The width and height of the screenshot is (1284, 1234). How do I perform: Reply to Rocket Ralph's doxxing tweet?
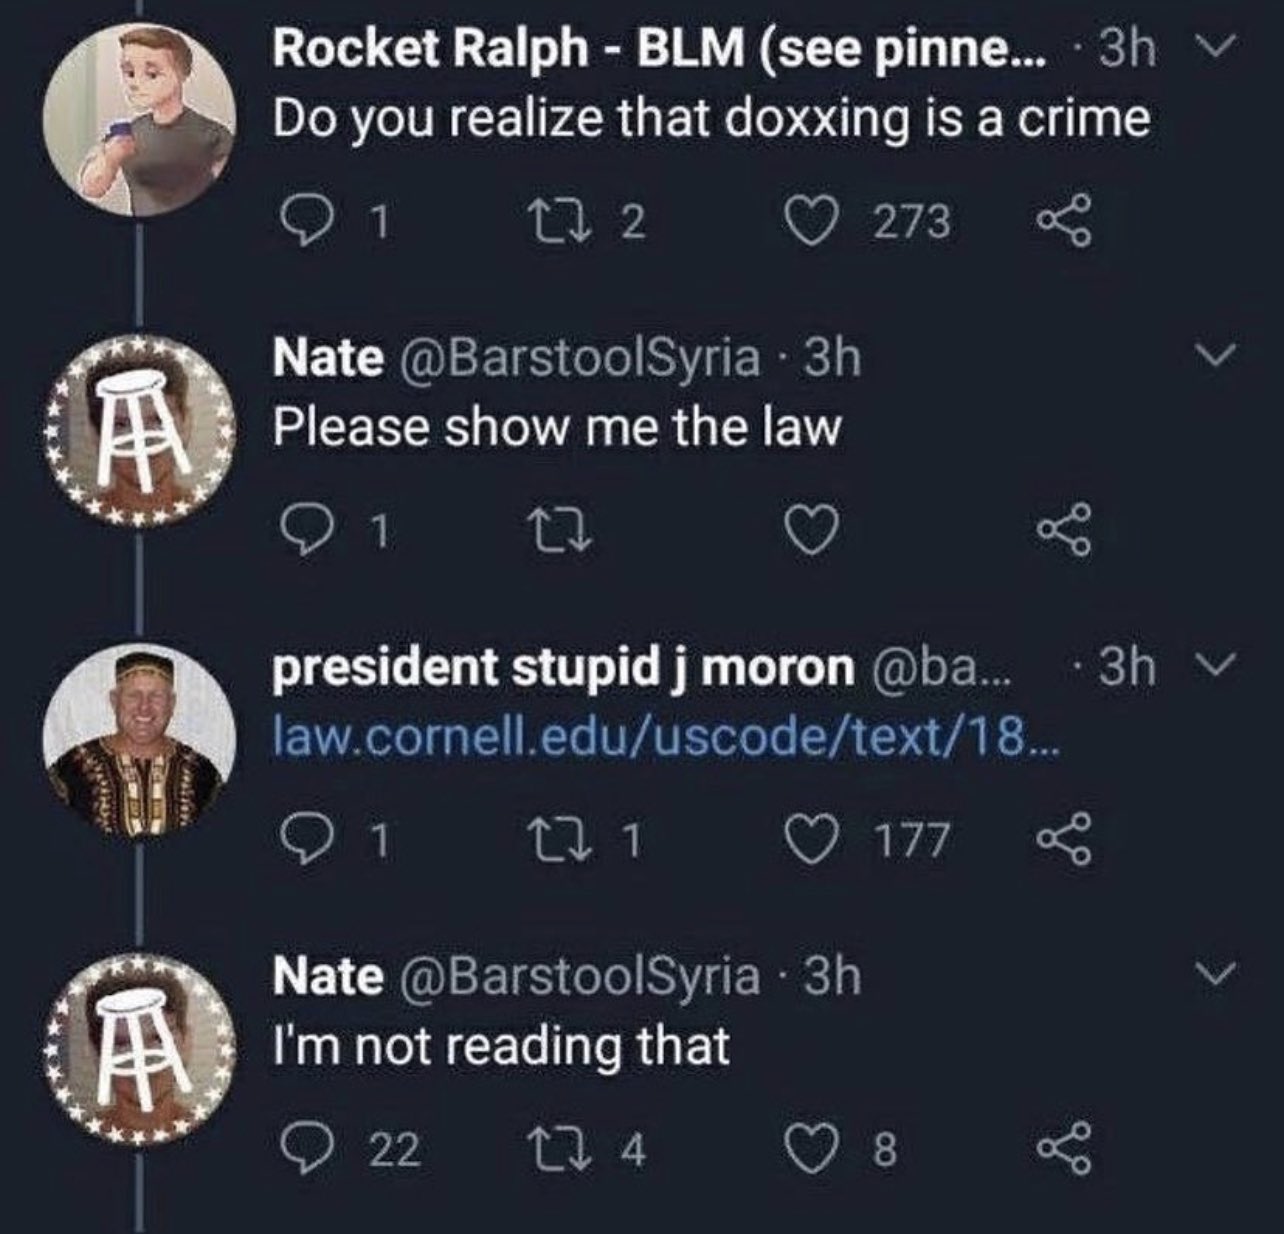(299, 222)
